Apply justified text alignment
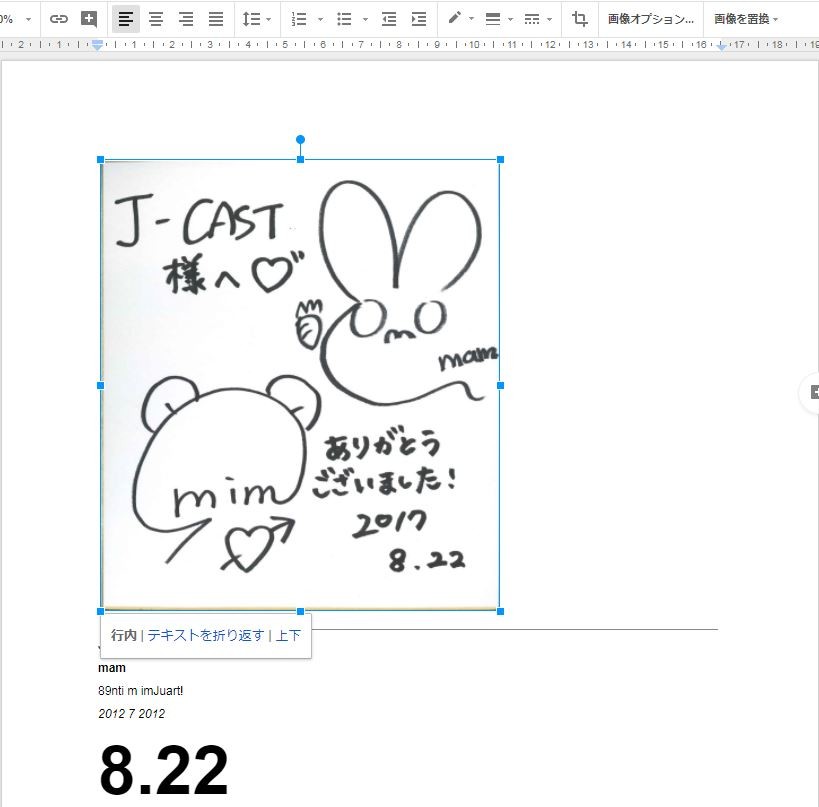 click(x=216, y=19)
